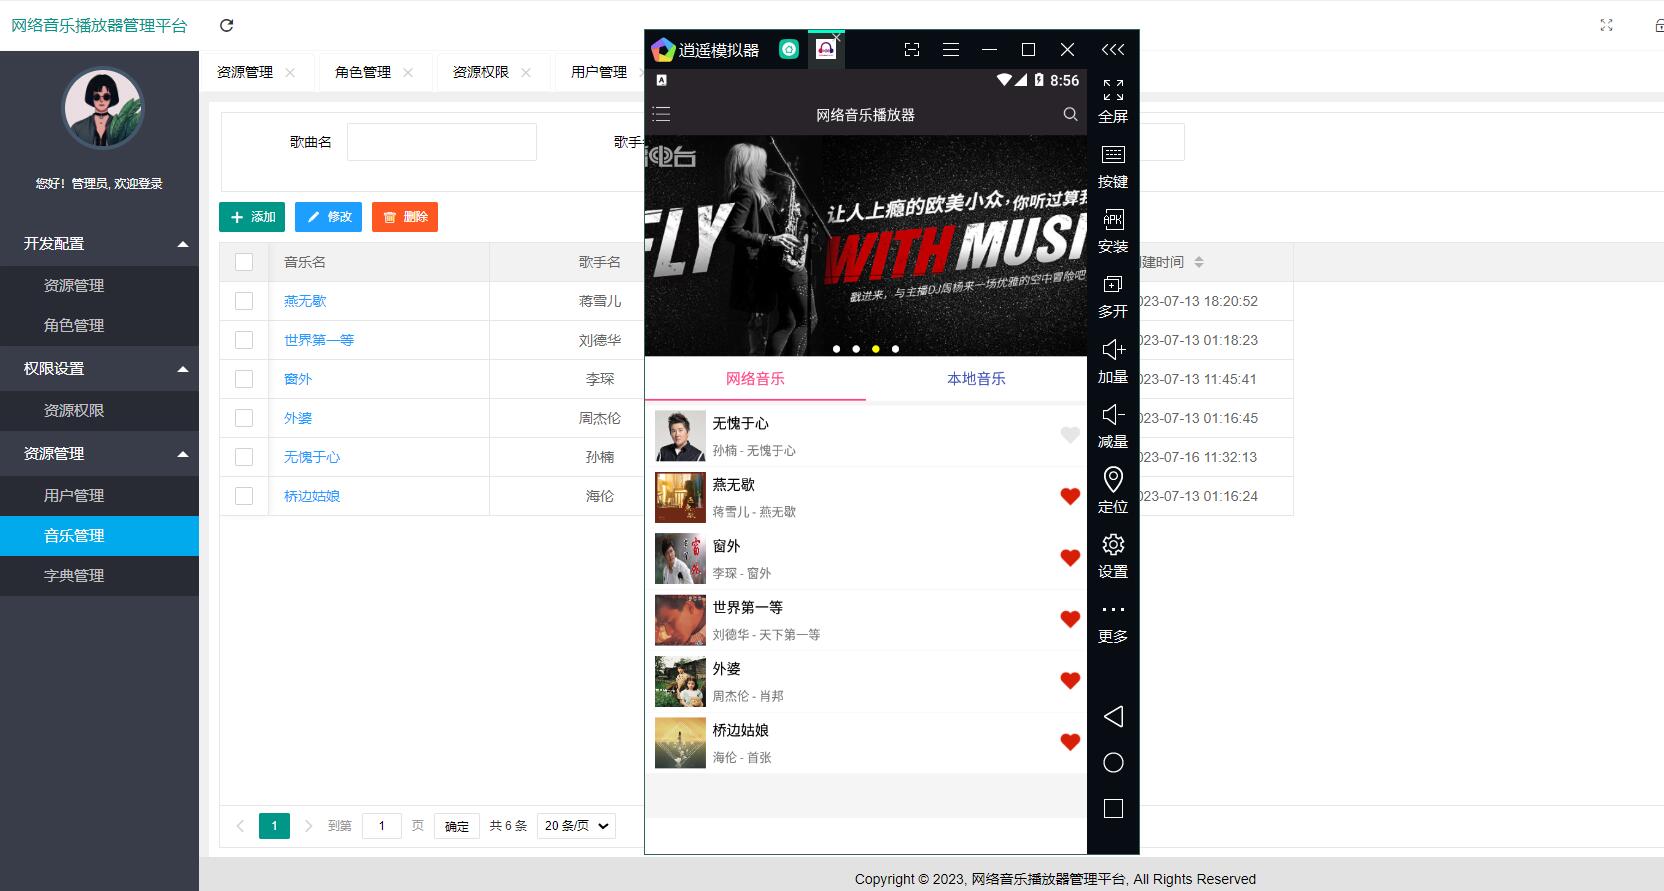Tap the search icon in the music player

point(1070,115)
